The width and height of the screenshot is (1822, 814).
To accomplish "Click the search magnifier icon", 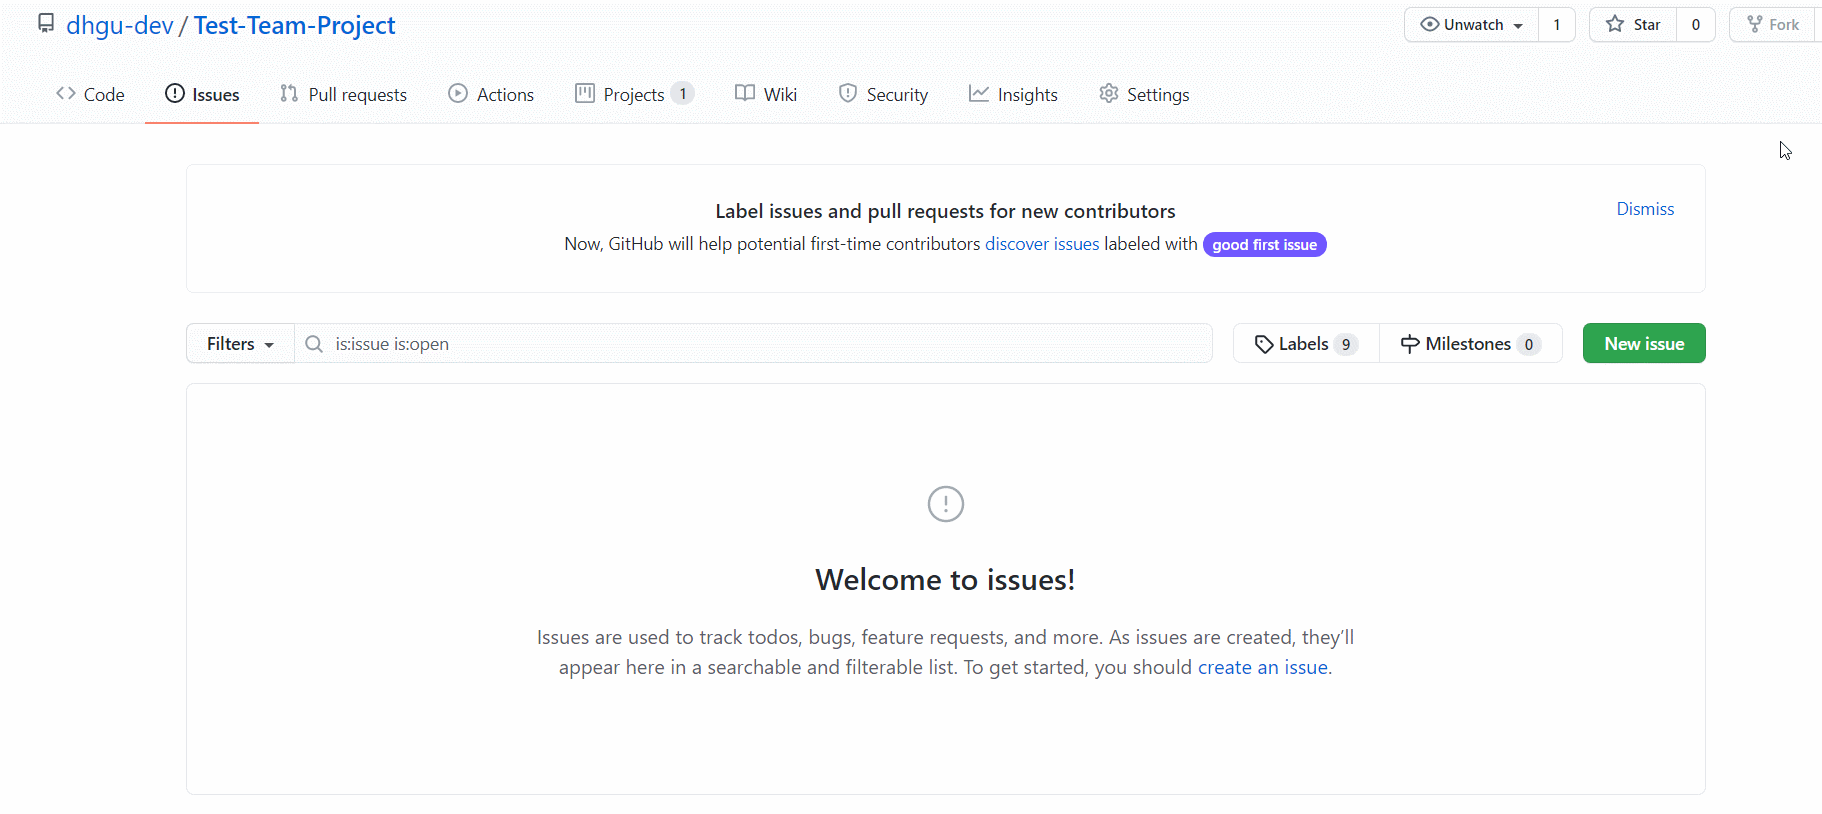I will (x=314, y=344).
